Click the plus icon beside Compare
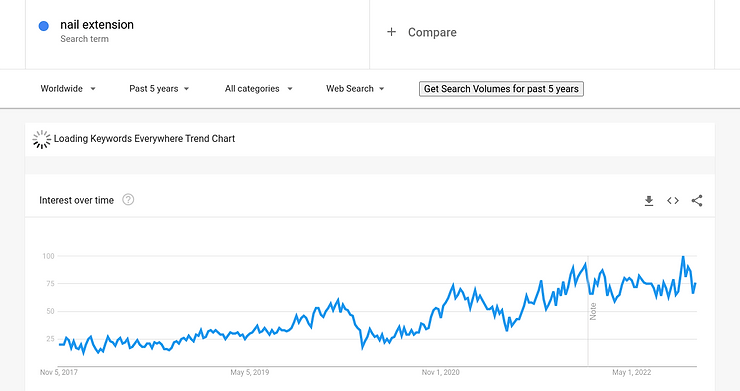 coord(391,32)
